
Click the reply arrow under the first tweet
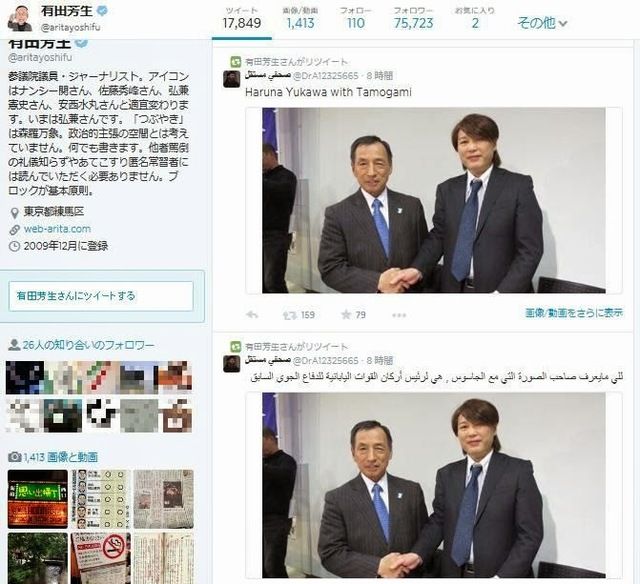[x=252, y=315]
